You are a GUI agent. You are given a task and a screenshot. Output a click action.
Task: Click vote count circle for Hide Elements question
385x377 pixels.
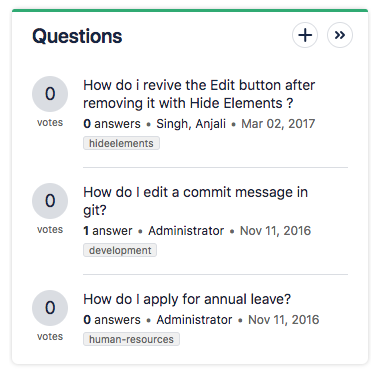coord(50,94)
